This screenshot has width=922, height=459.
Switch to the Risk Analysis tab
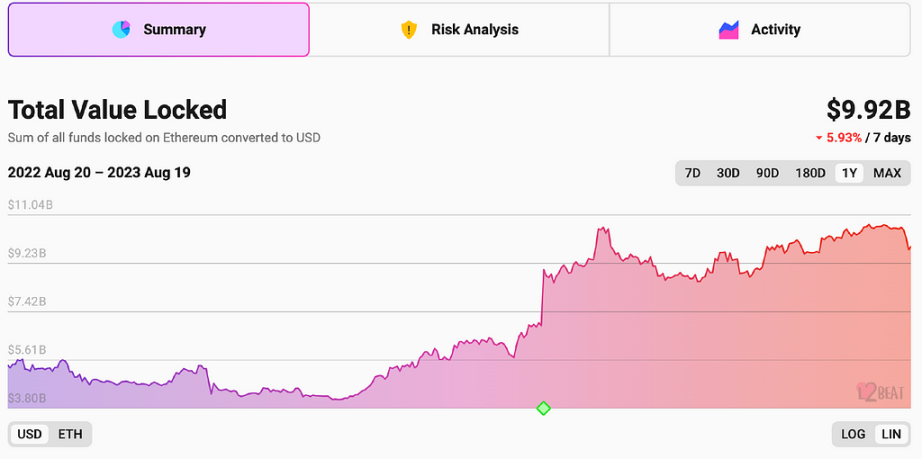[459, 30]
